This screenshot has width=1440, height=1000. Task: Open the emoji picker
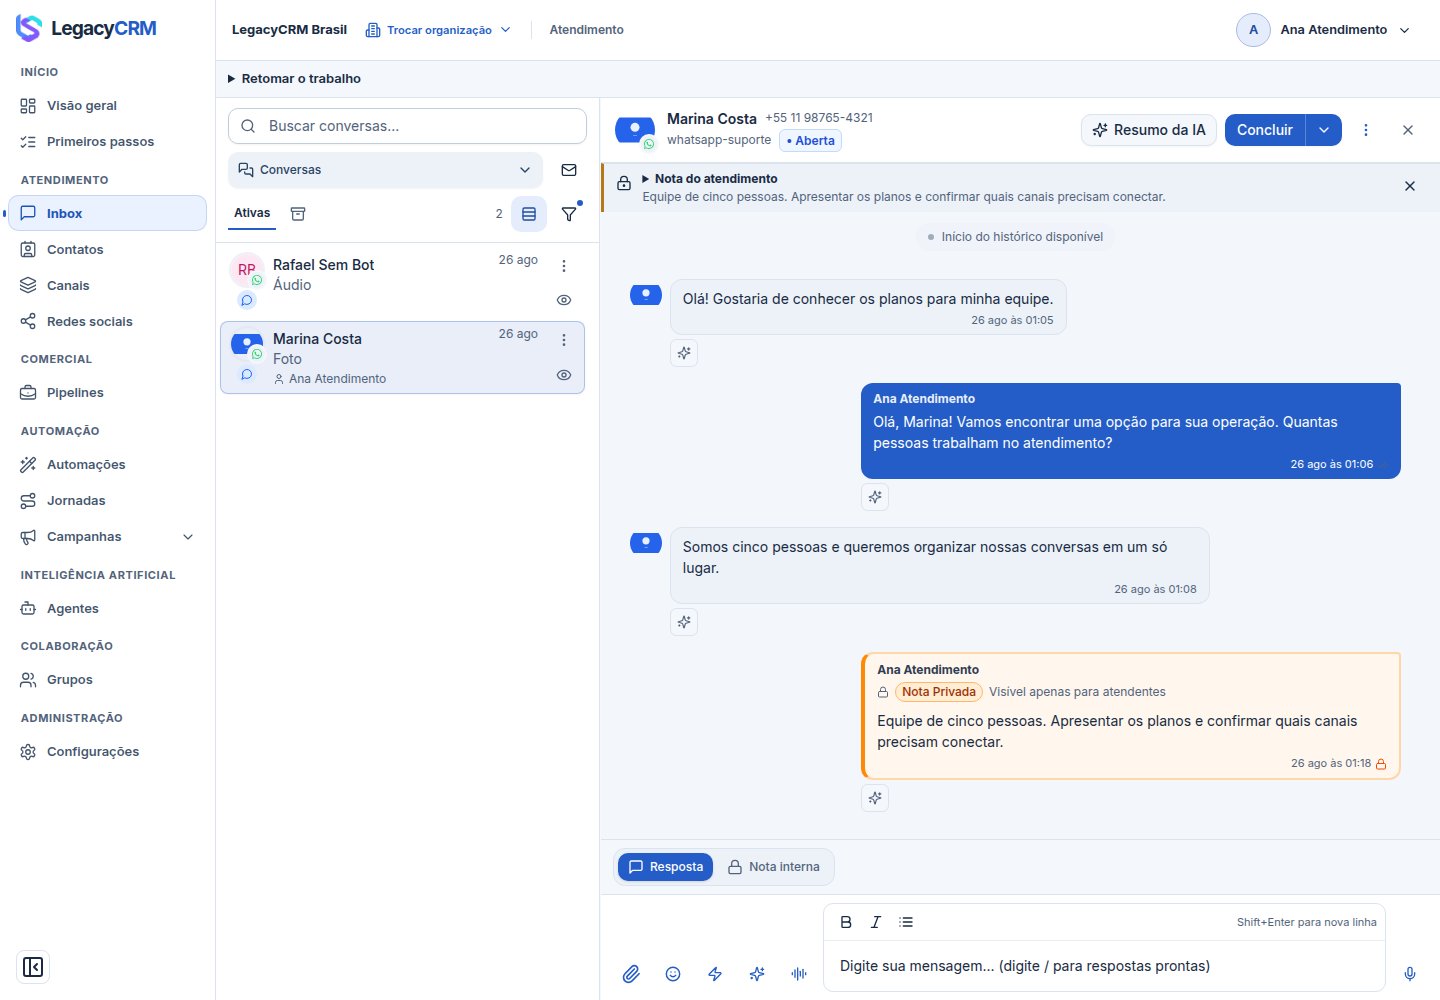point(673,974)
